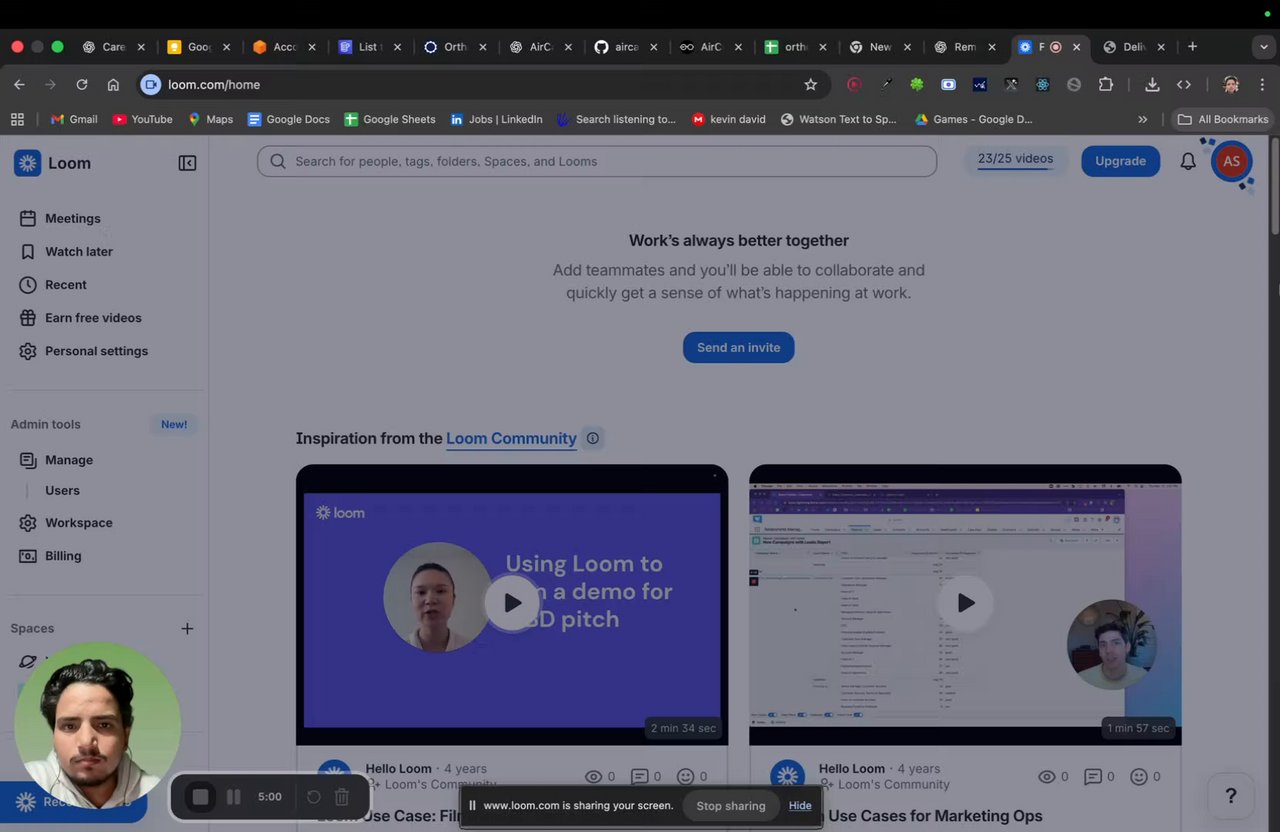The image size is (1280, 832).
Task: Open the apps grid in the bookmarks bar
Action: click(17, 119)
